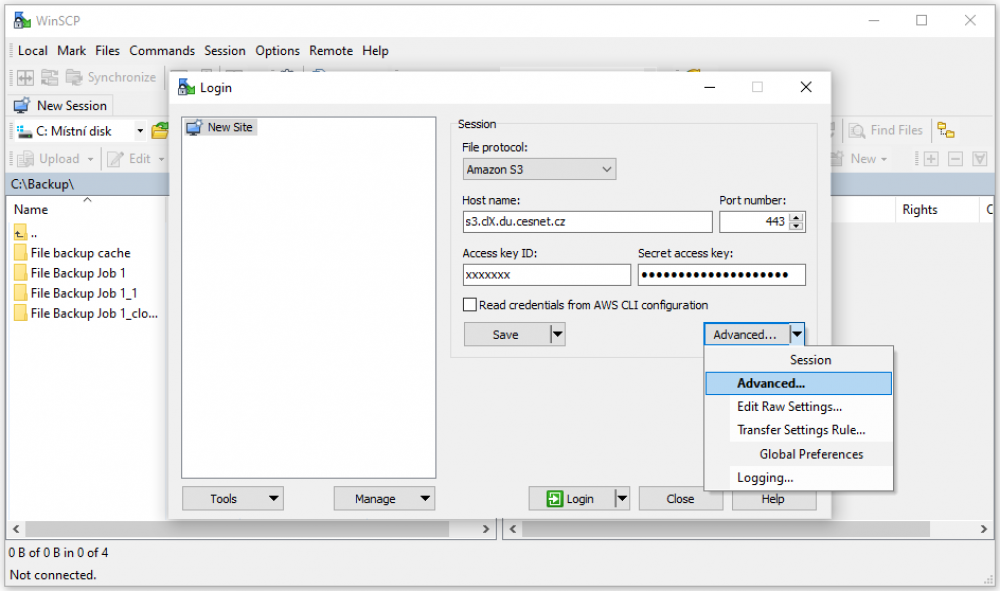Click the folder tree icon beside Find Files
1000x591 pixels.
coord(945,130)
